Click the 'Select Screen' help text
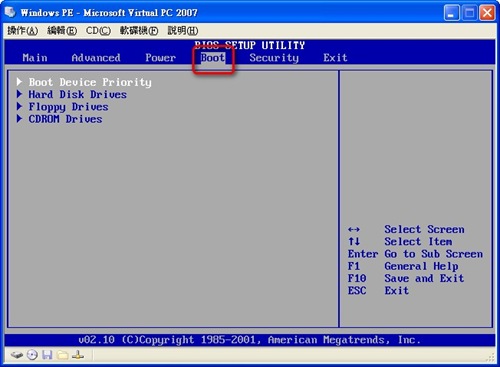The image size is (500, 367). pos(424,229)
